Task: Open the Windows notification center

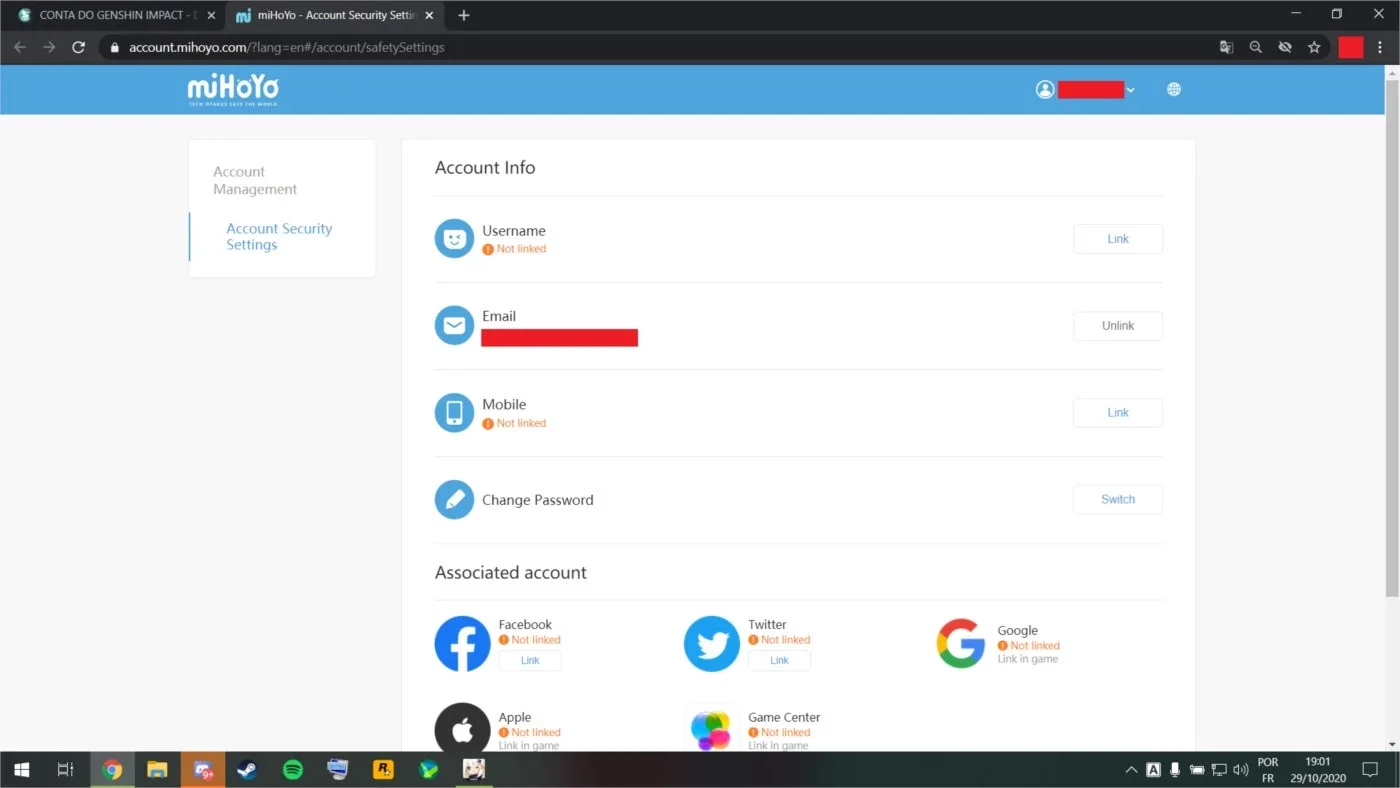Action: pos(1370,770)
